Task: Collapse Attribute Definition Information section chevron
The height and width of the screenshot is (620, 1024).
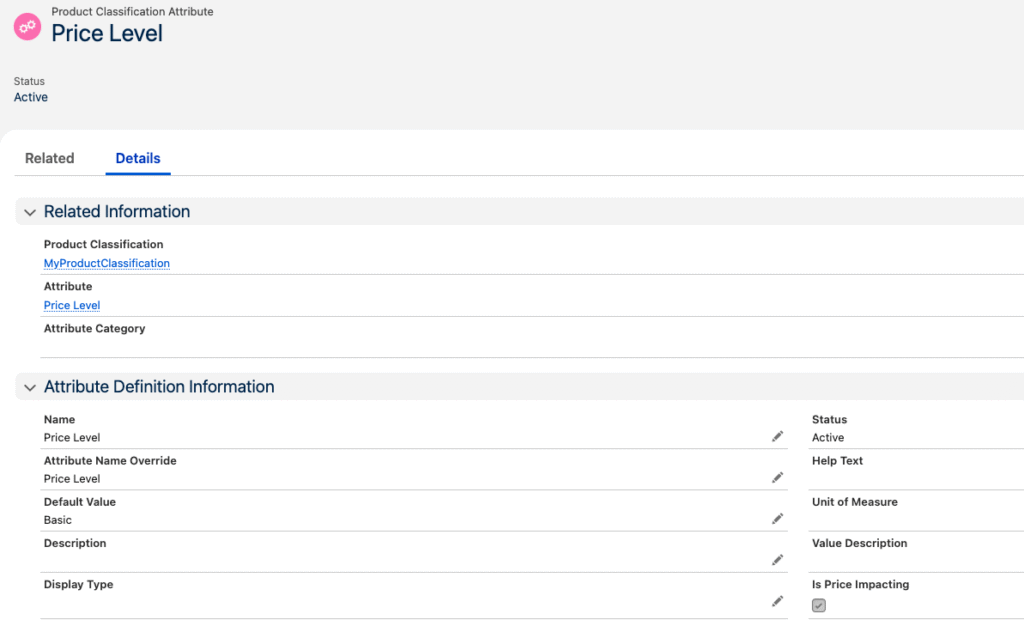Action: 30,387
